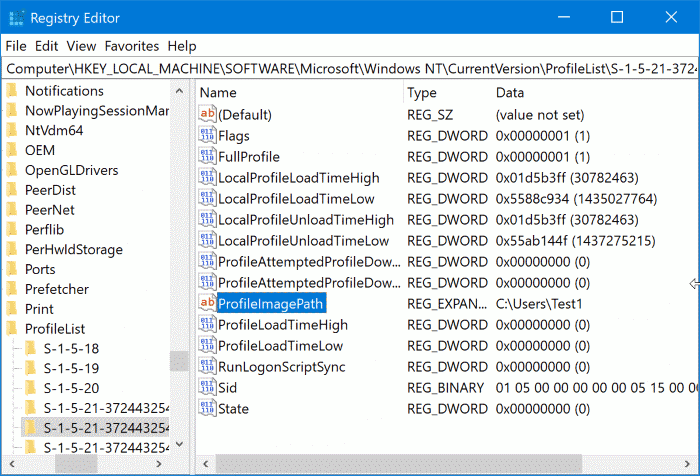Viewport: 700px width, 476px height.
Task: Click the Perflib folder icon
Action: coord(12,230)
